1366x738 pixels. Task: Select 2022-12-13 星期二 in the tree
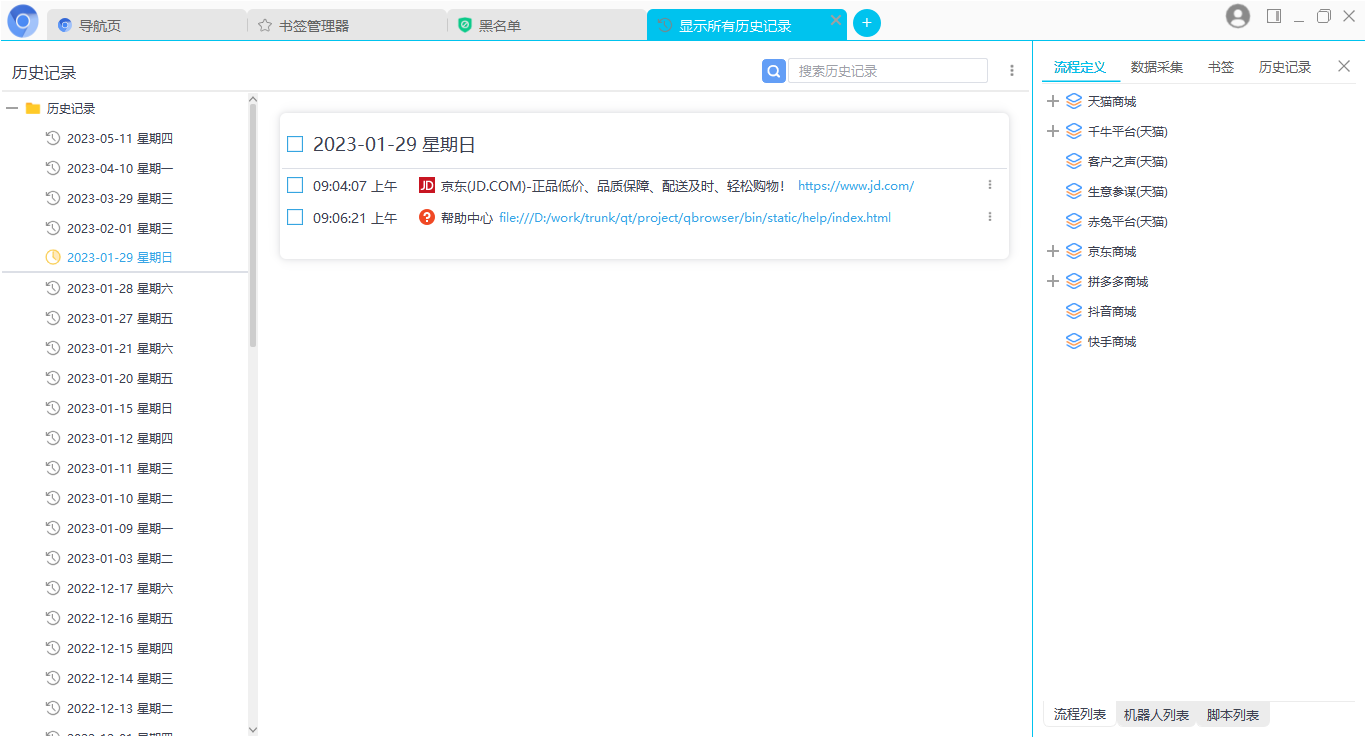pos(120,708)
